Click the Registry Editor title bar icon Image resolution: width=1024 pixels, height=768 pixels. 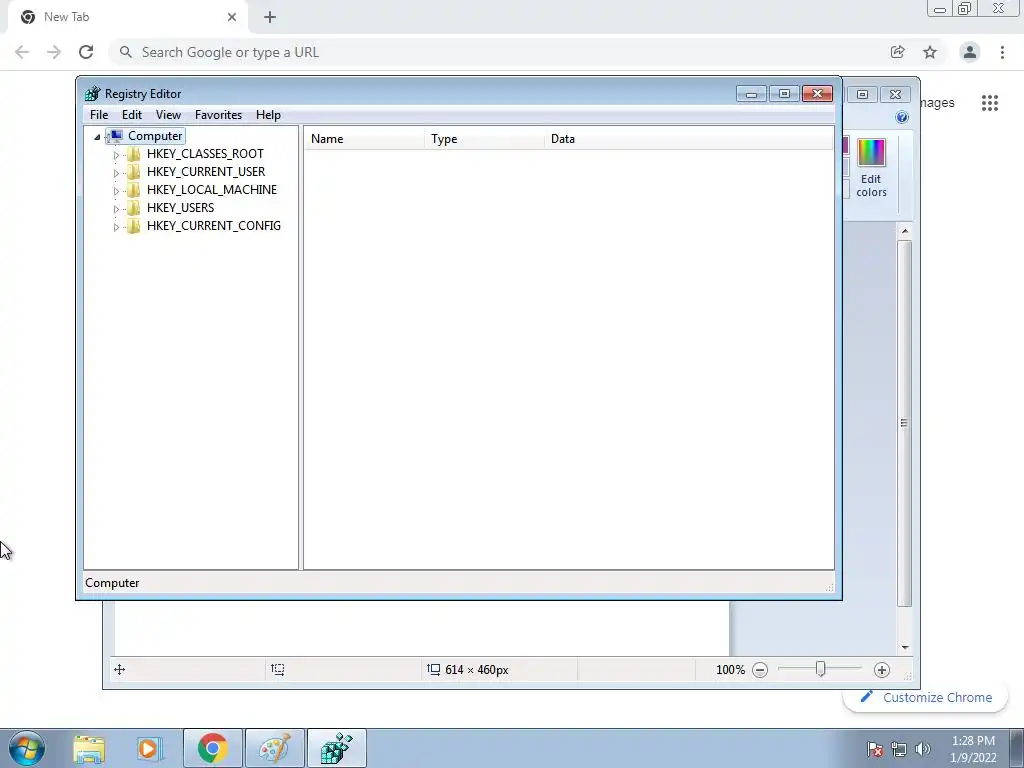click(93, 93)
